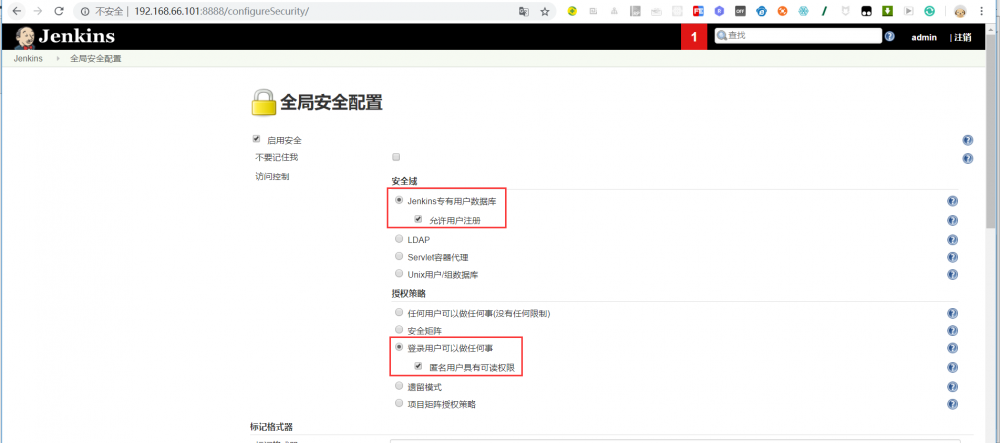Screen dimensions: 1000x443
Task: Choose 项目矩阵授权策略 radio option
Action: 399,403
